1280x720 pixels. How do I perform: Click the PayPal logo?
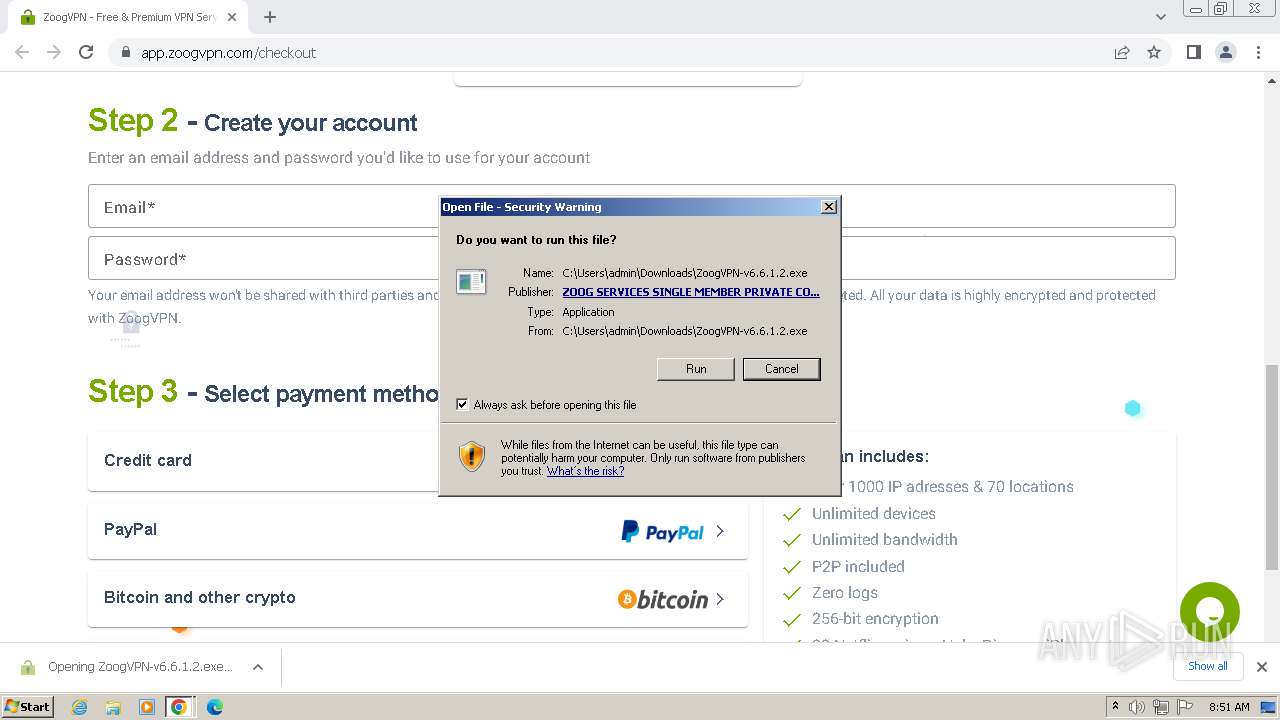pos(662,531)
